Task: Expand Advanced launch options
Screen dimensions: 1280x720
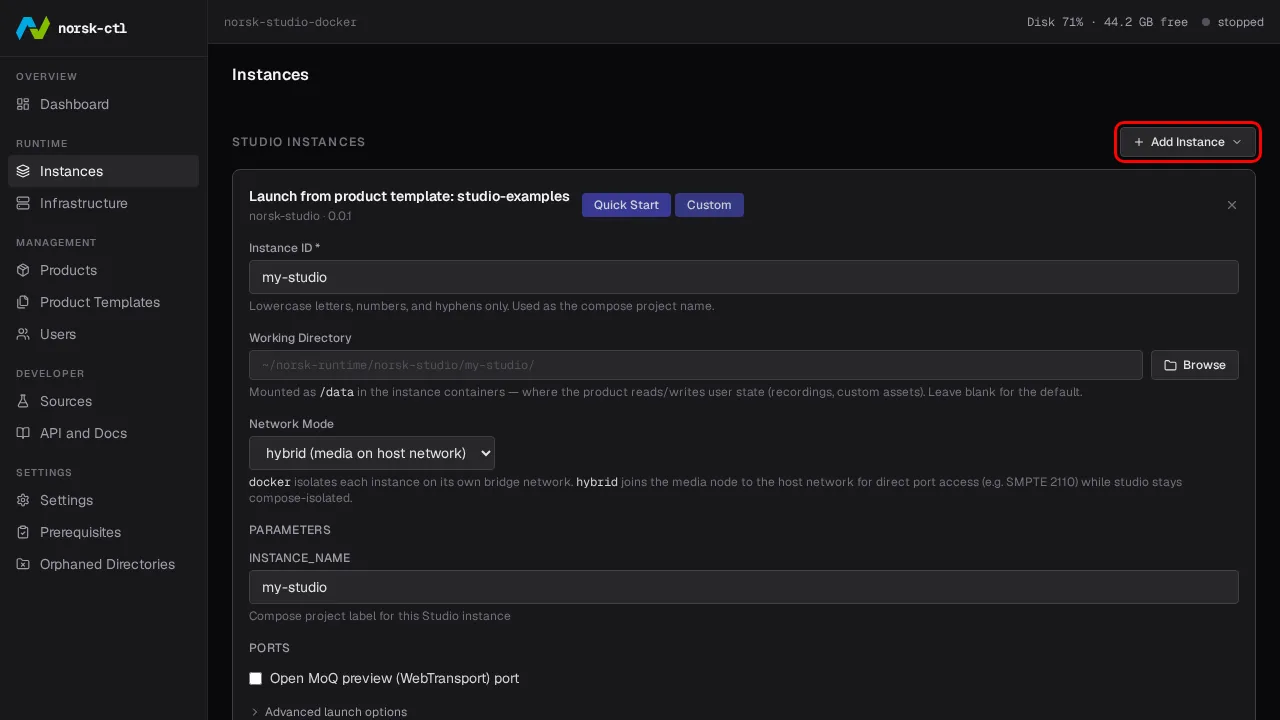Action: 328,712
